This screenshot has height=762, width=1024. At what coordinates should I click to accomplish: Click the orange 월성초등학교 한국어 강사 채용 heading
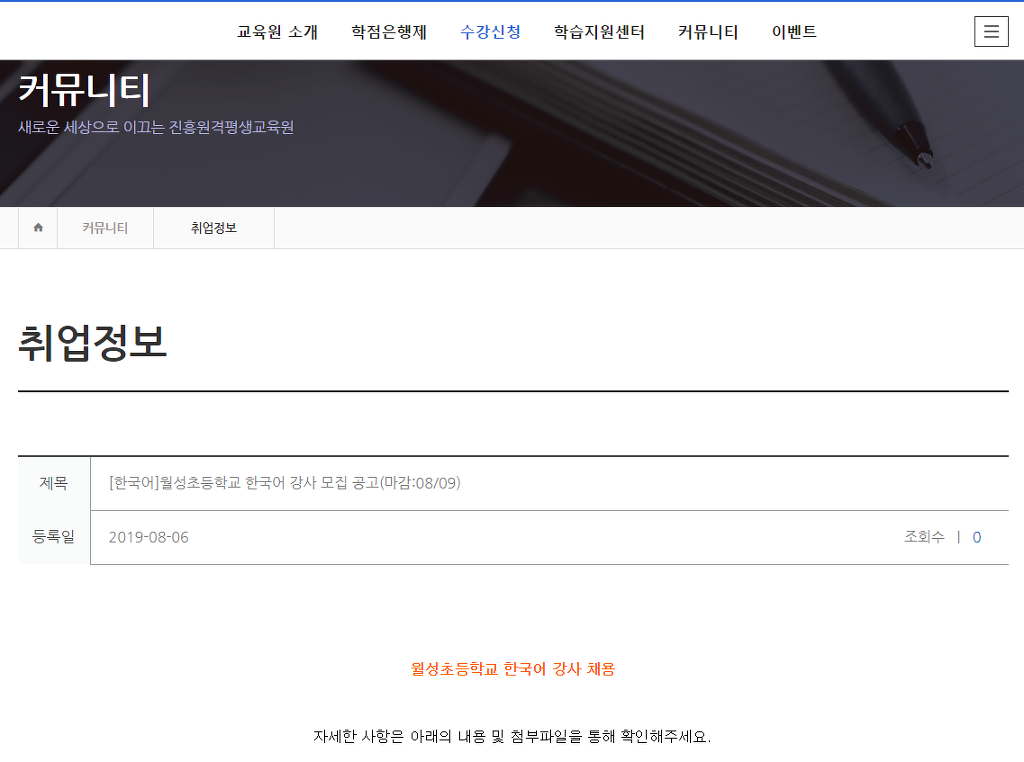513,669
